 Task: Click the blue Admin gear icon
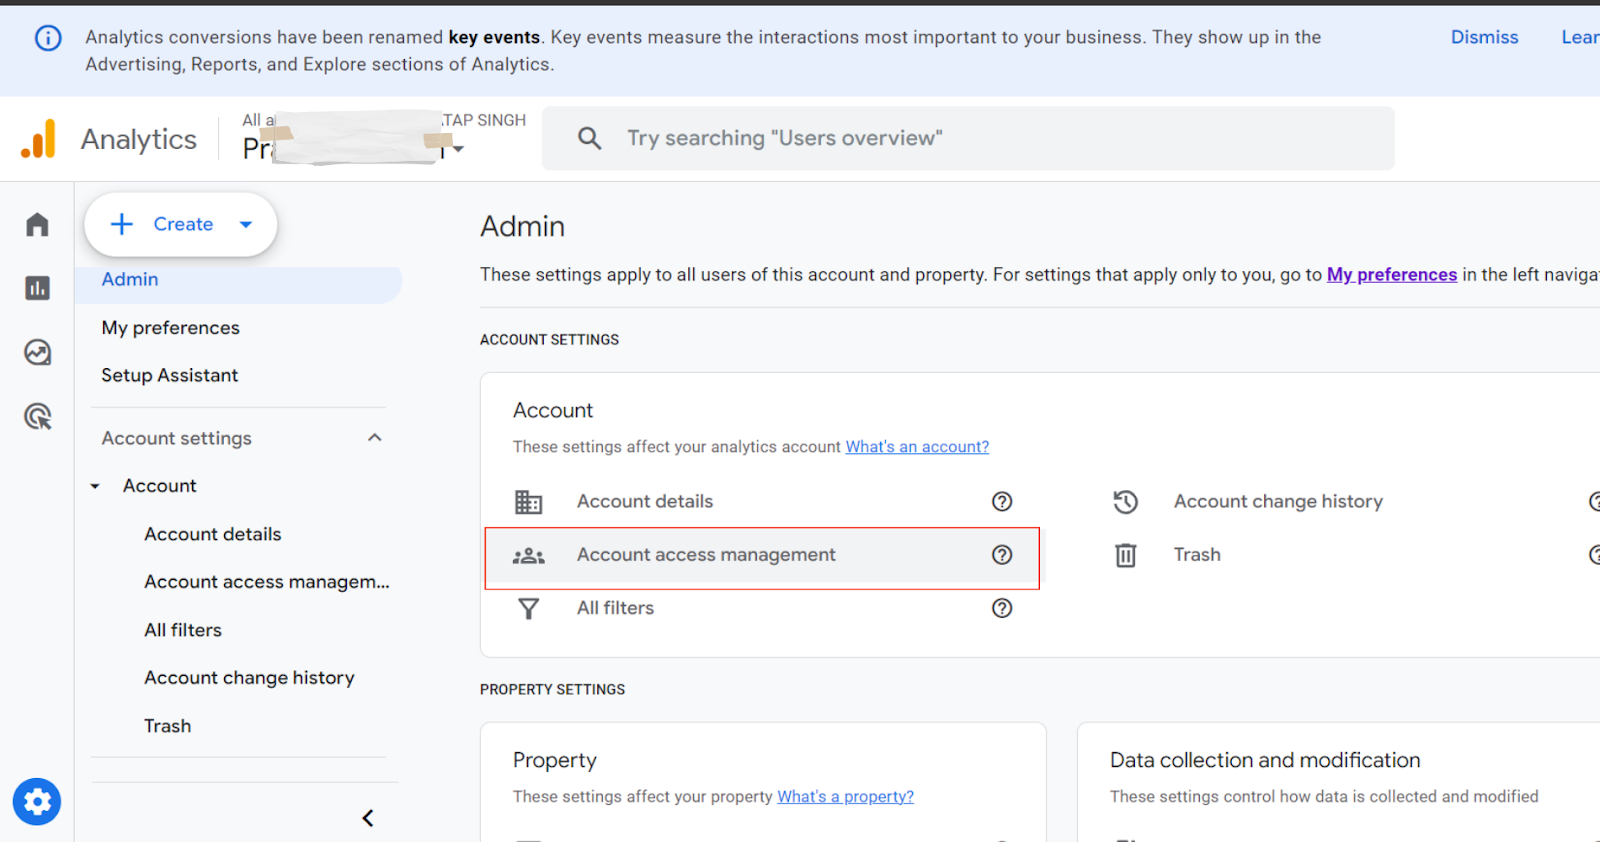coord(37,802)
